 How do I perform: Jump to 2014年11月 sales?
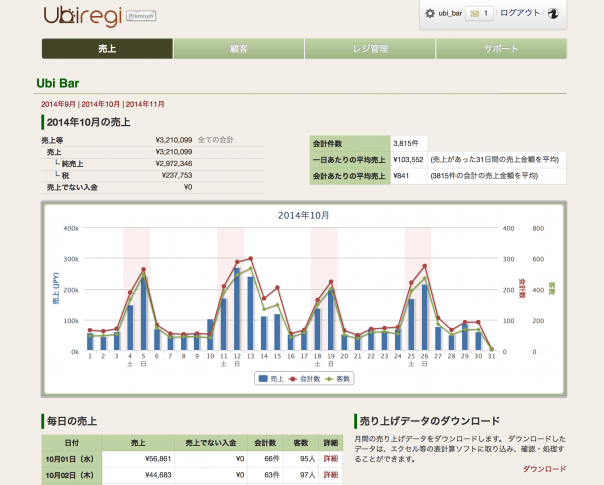point(145,104)
